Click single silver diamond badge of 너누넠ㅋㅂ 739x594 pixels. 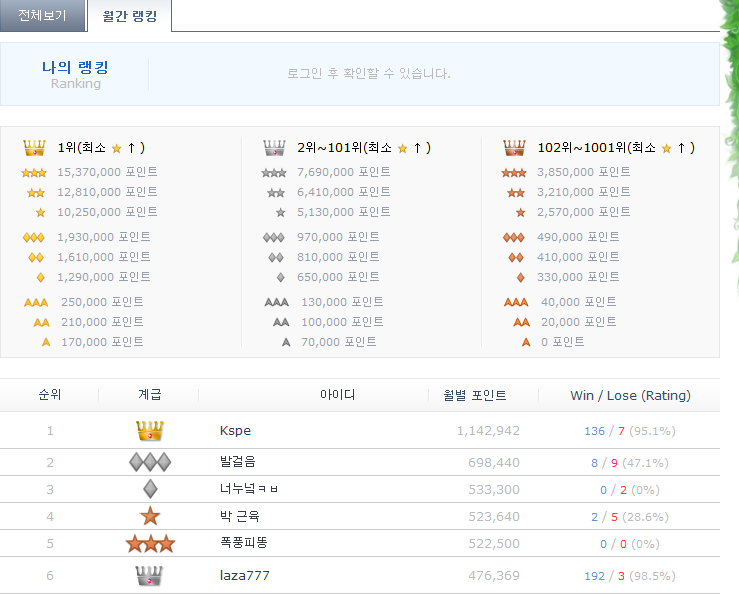149,490
